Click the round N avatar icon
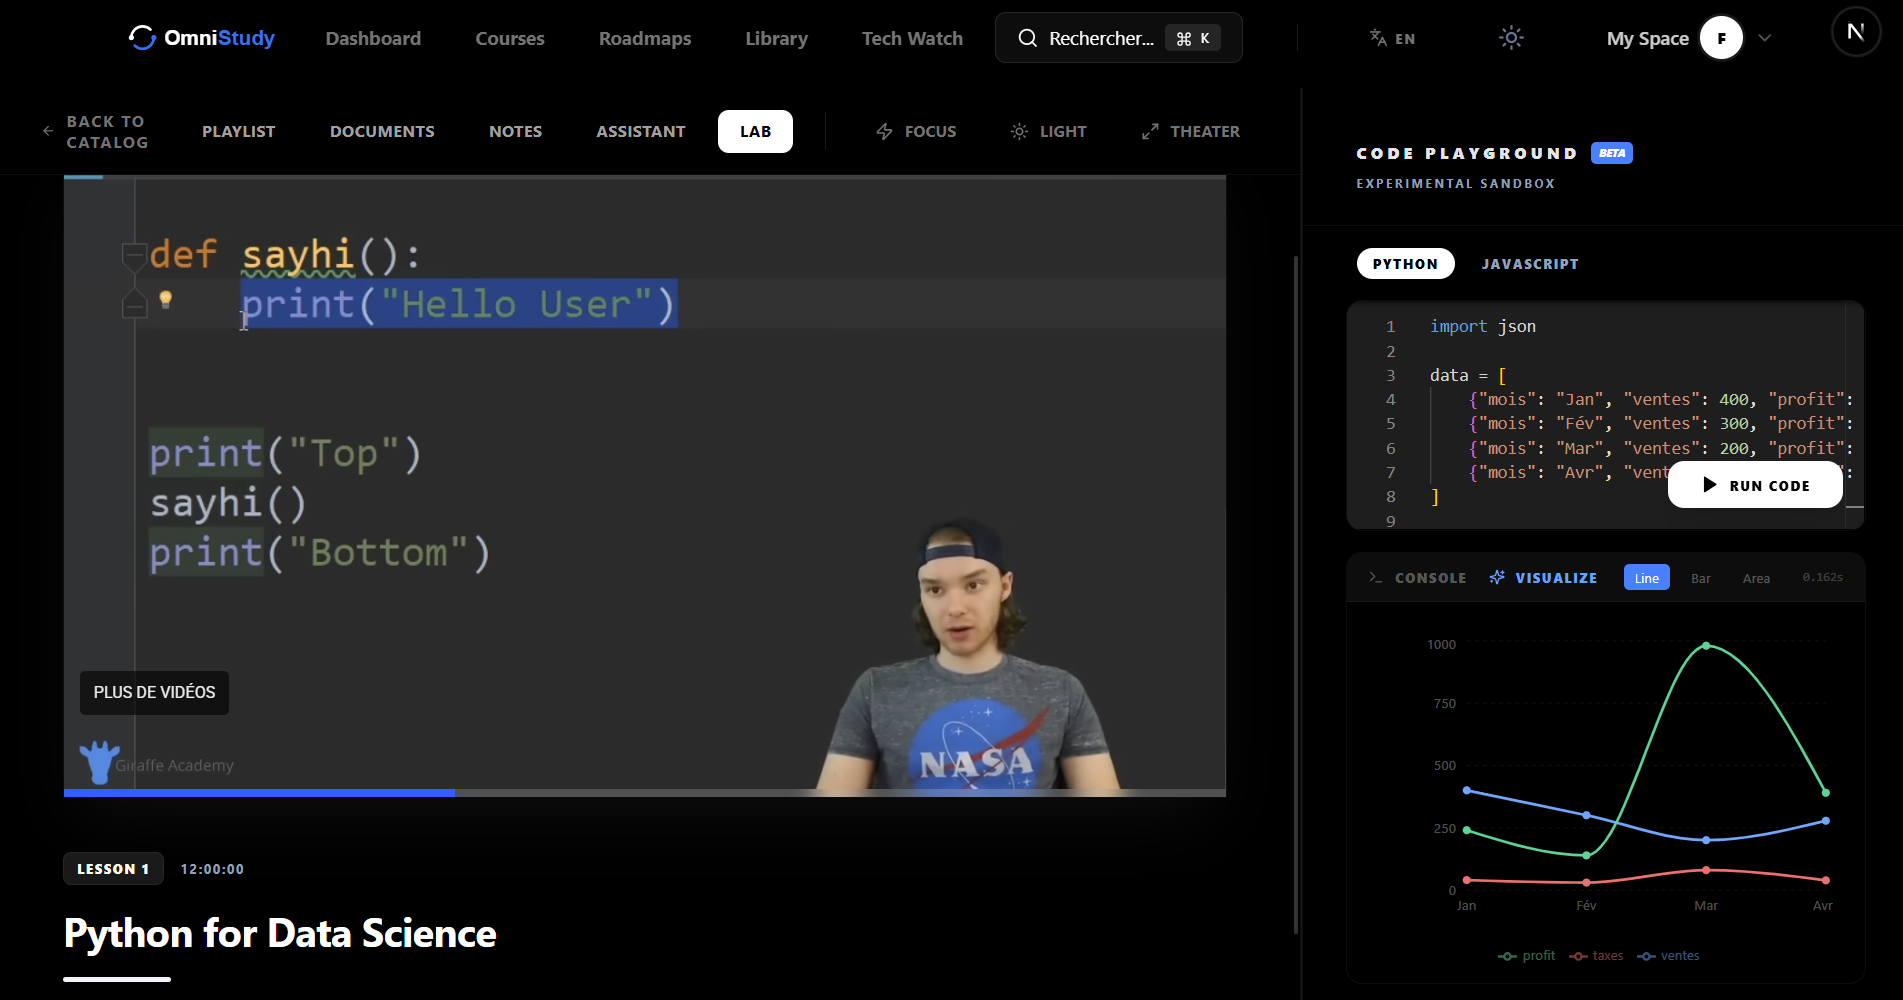The width and height of the screenshot is (1903, 1000). (x=1855, y=32)
